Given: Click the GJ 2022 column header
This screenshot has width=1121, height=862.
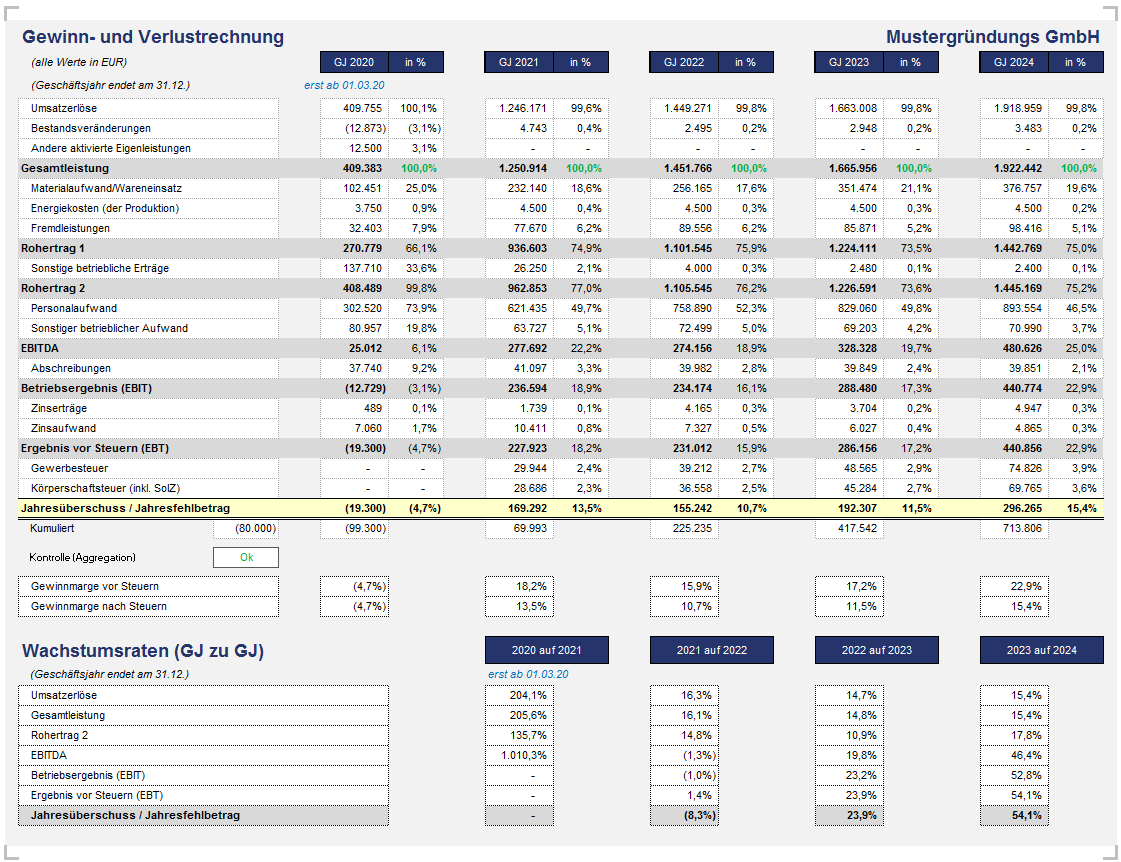Looking at the screenshot, I should coord(683,62).
